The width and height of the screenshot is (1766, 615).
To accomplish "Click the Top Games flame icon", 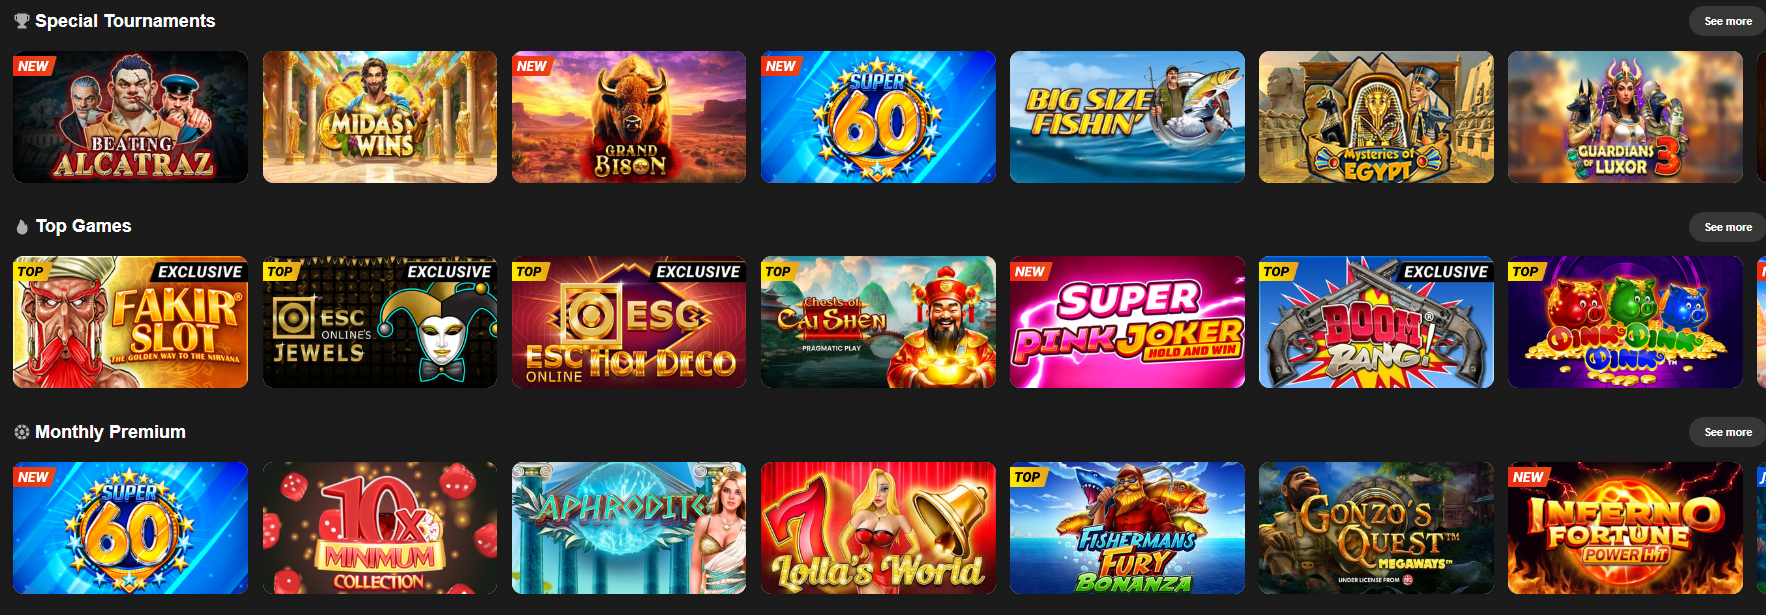I will tap(22, 227).
